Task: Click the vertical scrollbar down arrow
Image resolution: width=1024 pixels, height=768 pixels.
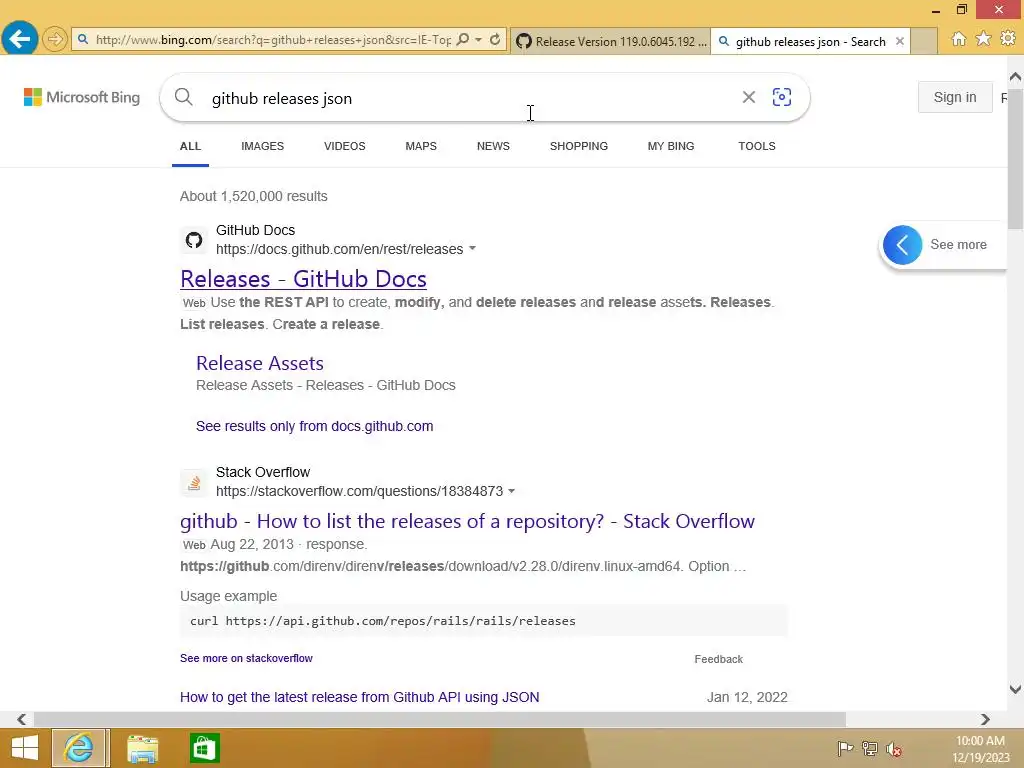Action: click(x=1015, y=689)
